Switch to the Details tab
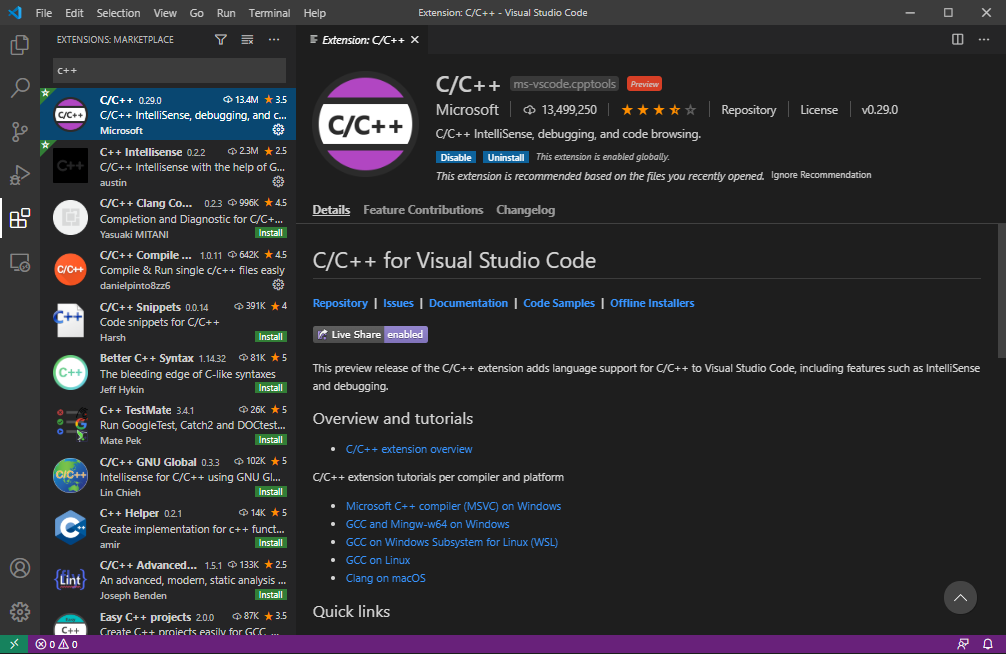This screenshot has width=1006, height=654. click(x=331, y=210)
